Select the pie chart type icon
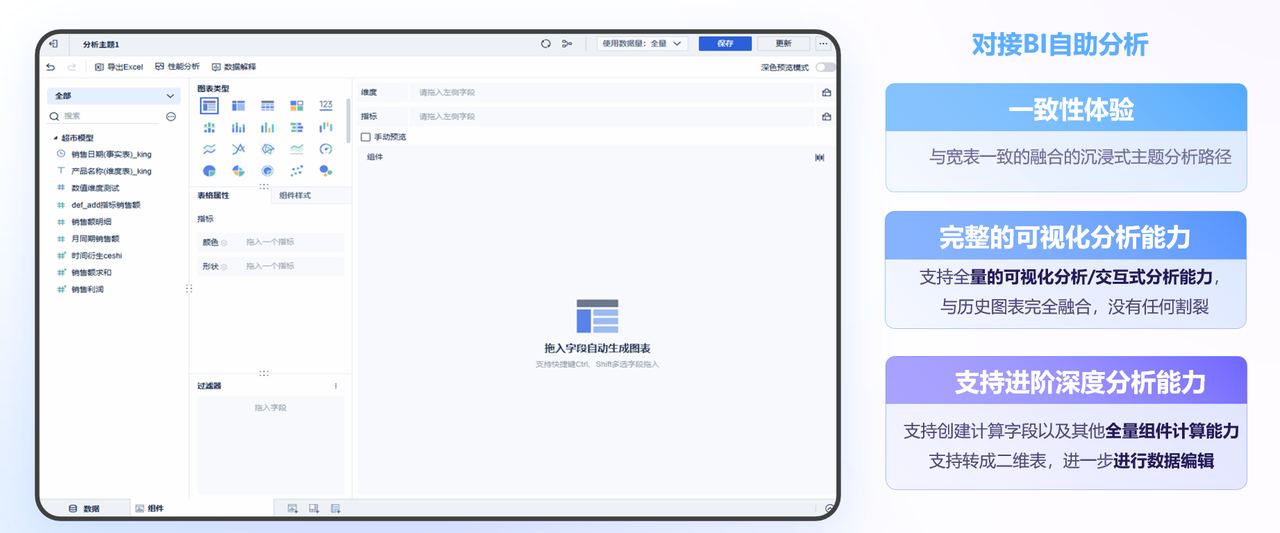Screen dimensions: 1280x533 point(210,171)
